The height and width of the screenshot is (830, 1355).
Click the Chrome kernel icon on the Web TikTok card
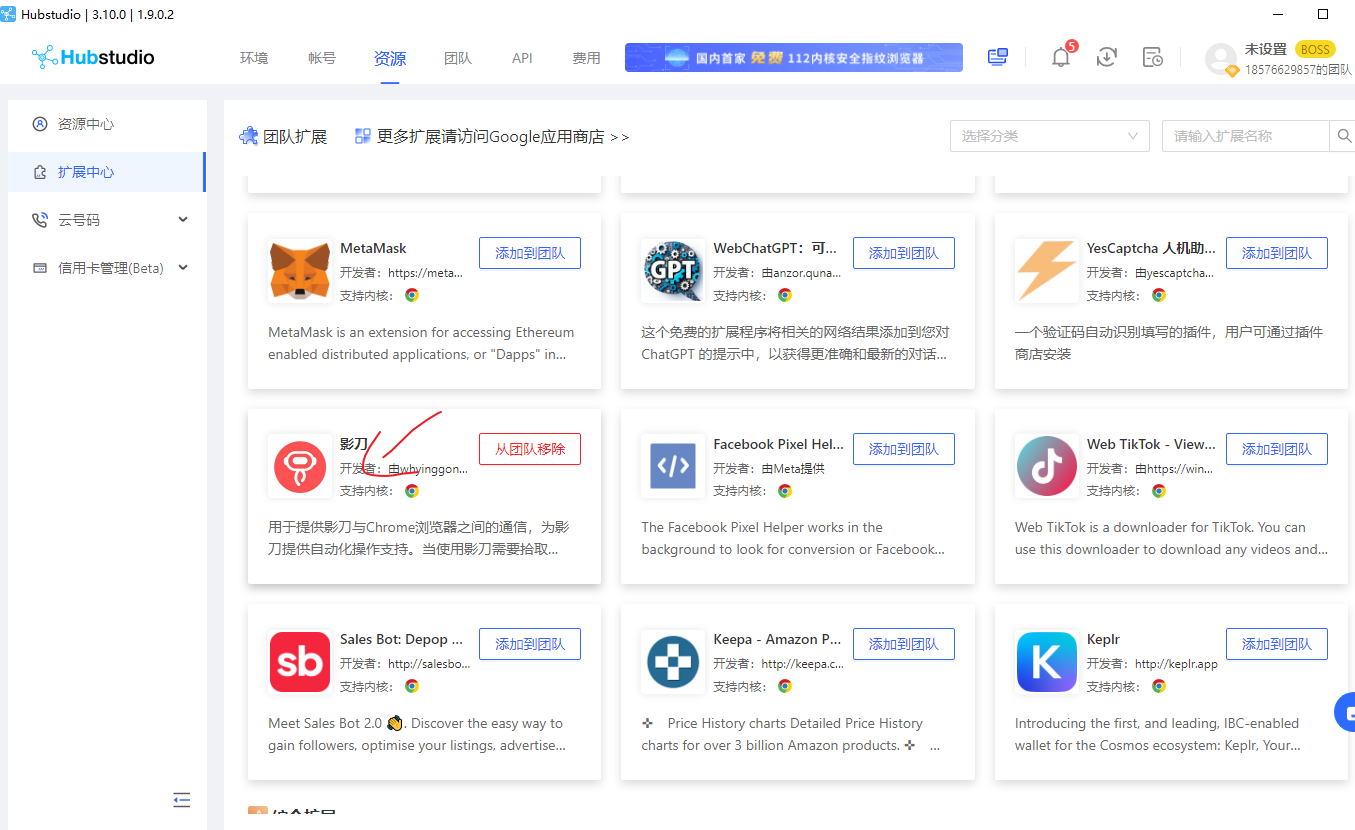tap(1159, 491)
